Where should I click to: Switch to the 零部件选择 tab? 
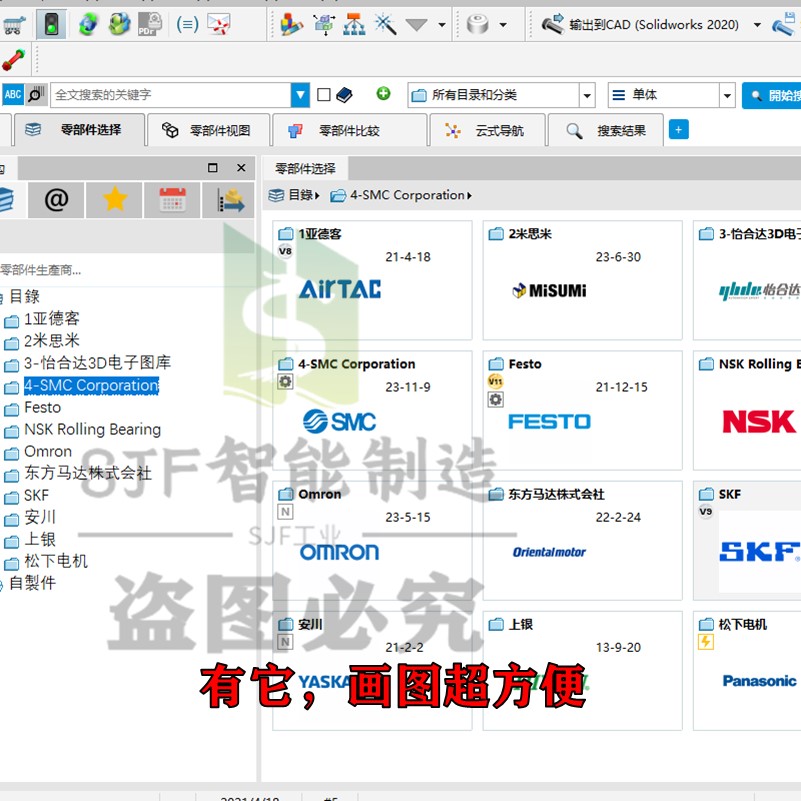(79, 130)
